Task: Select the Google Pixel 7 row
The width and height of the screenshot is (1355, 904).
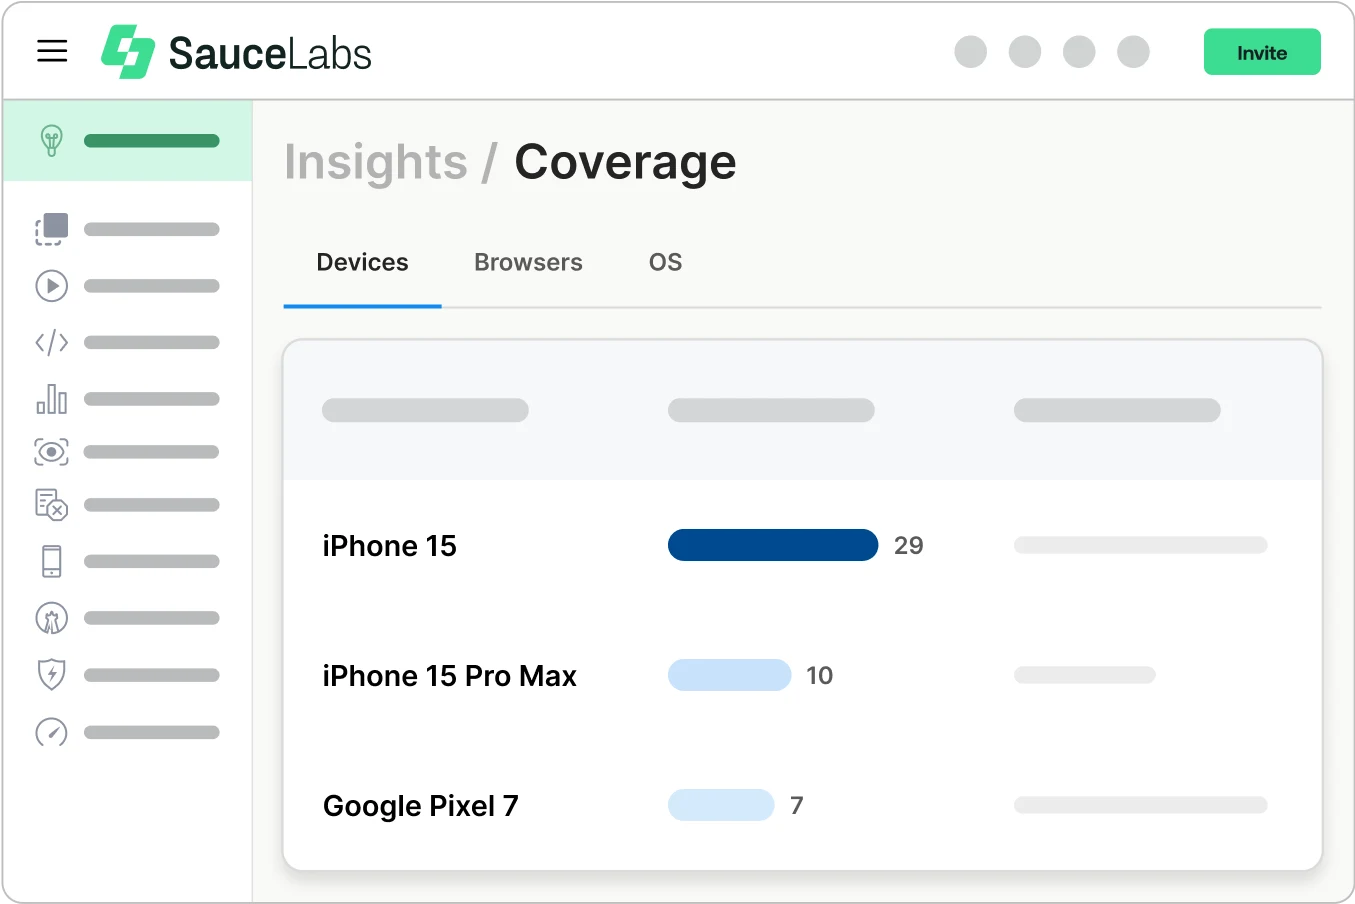Action: click(x=420, y=805)
